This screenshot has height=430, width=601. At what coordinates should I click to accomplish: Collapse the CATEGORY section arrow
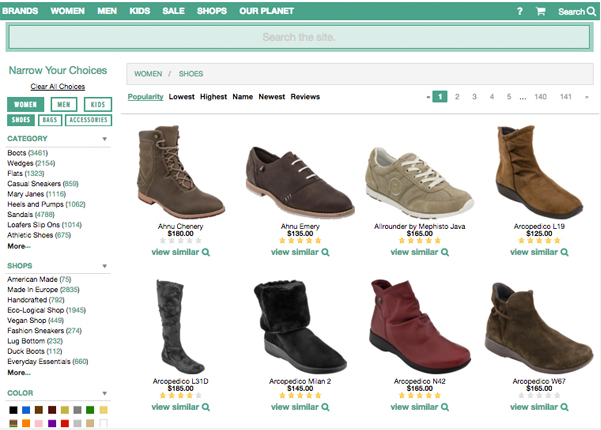104,139
